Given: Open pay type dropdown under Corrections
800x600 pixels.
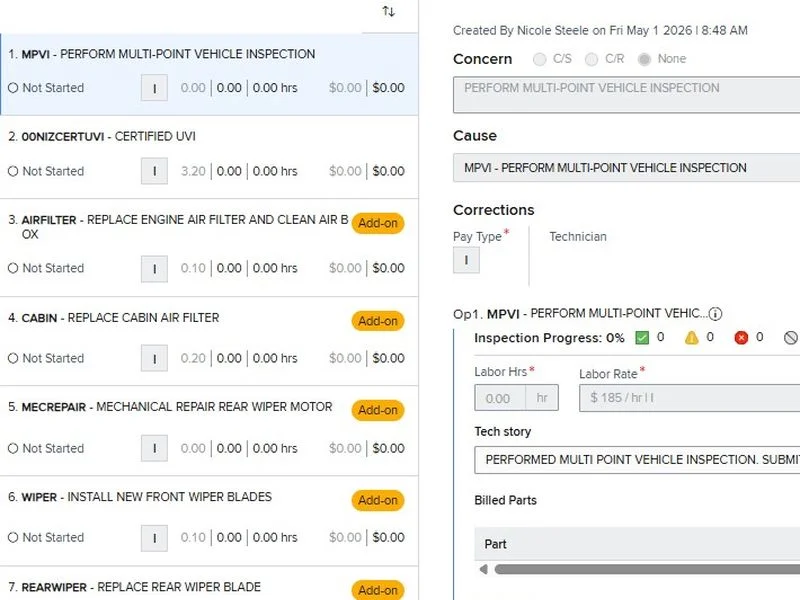Looking at the screenshot, I should [466, 260].
